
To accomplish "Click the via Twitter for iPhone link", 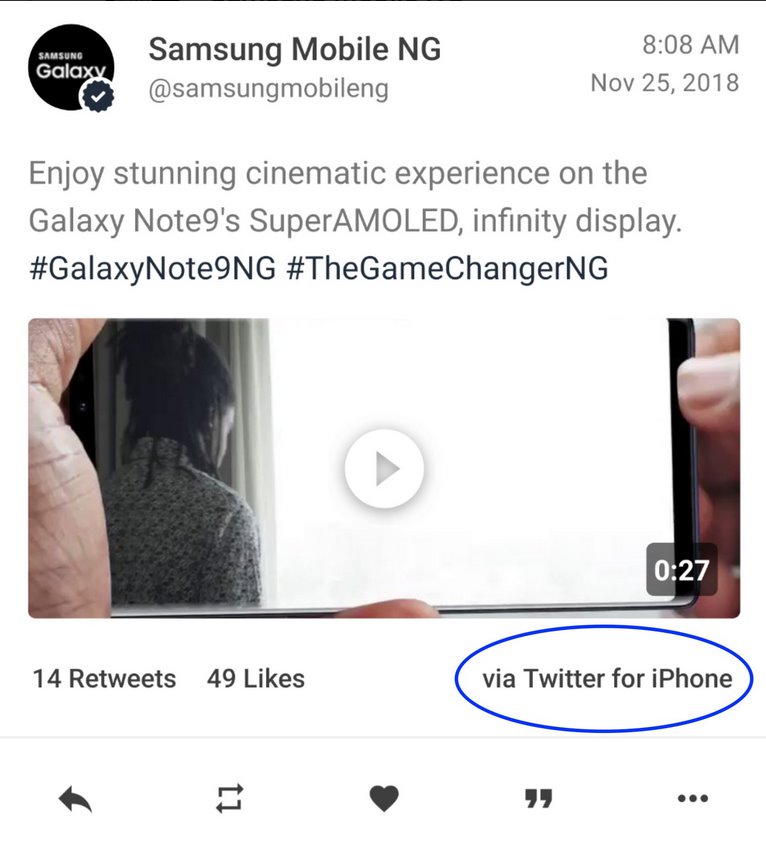I will pyautogui.click(x=601, y=678).
